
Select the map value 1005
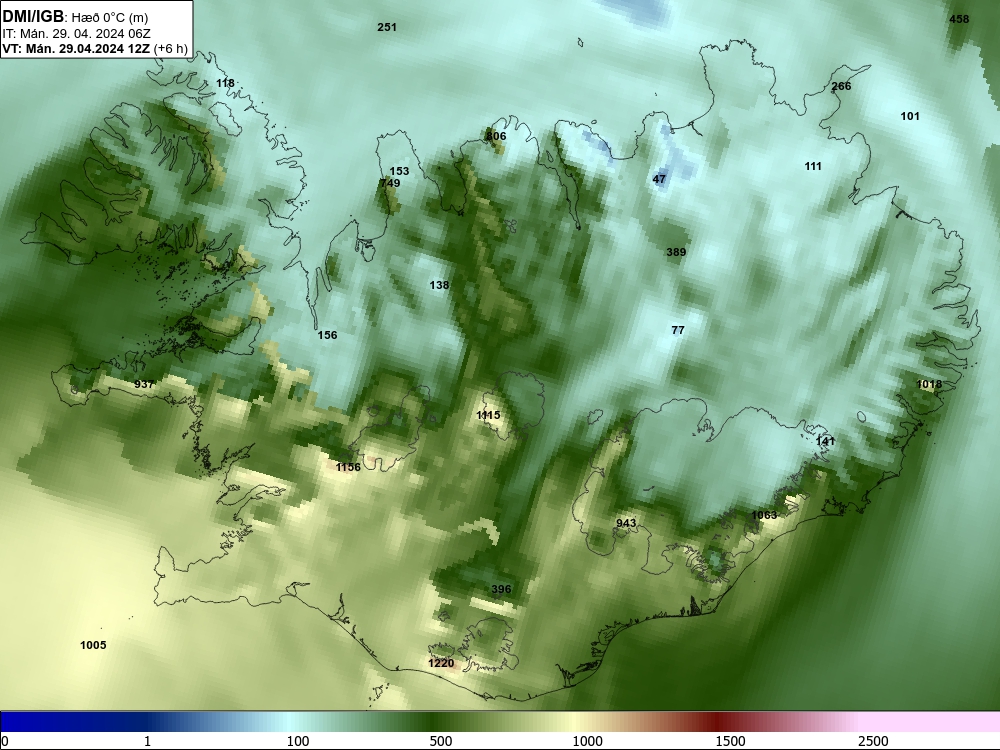(93, 645)
